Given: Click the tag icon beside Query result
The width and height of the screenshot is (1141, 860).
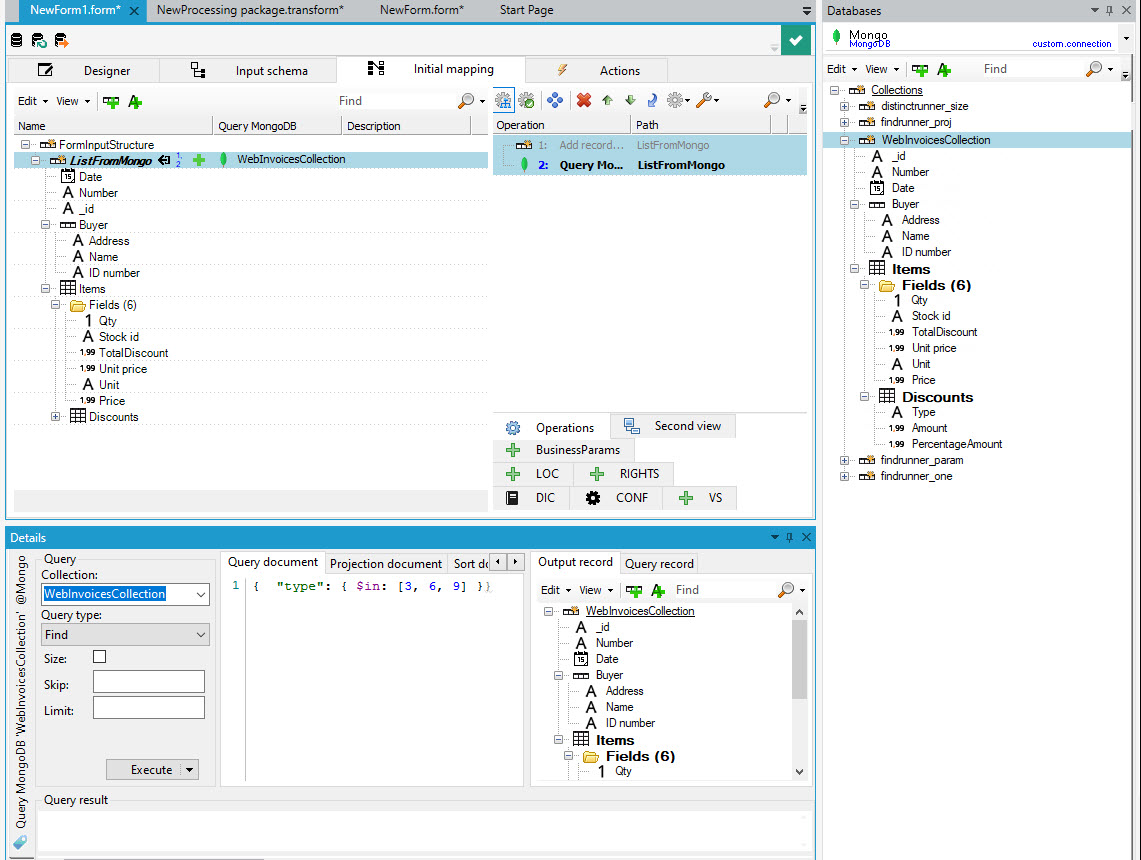Looking at the screenshot, I should point(20,842).
